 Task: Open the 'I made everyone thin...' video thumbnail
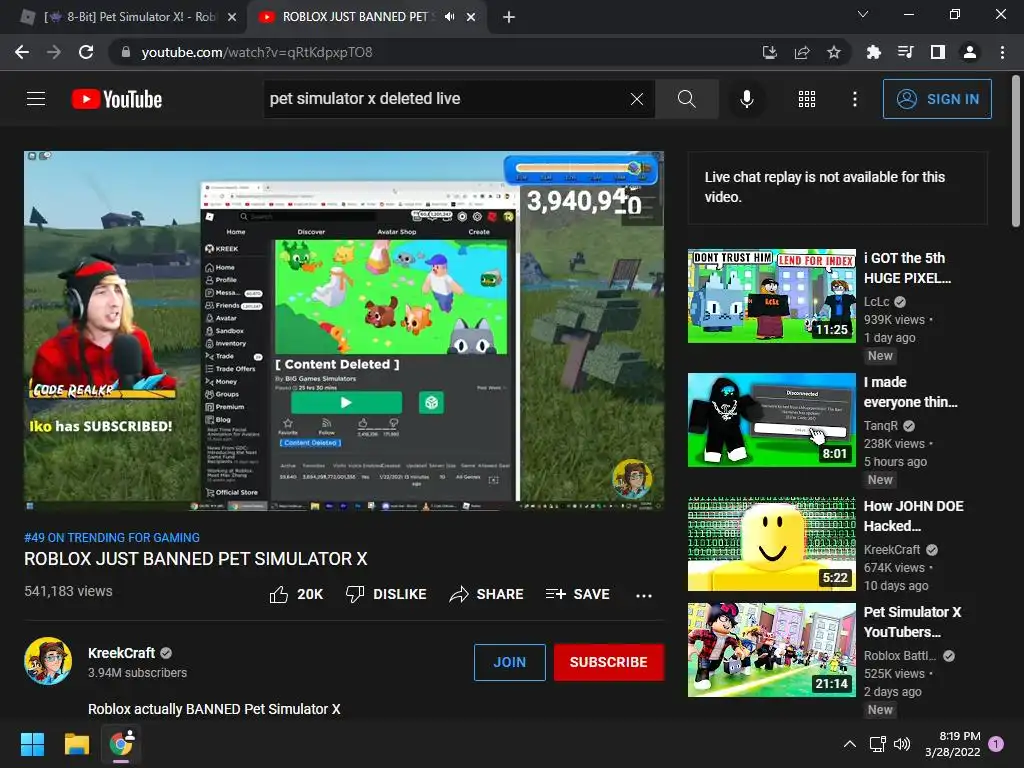[x=771, y=419]
